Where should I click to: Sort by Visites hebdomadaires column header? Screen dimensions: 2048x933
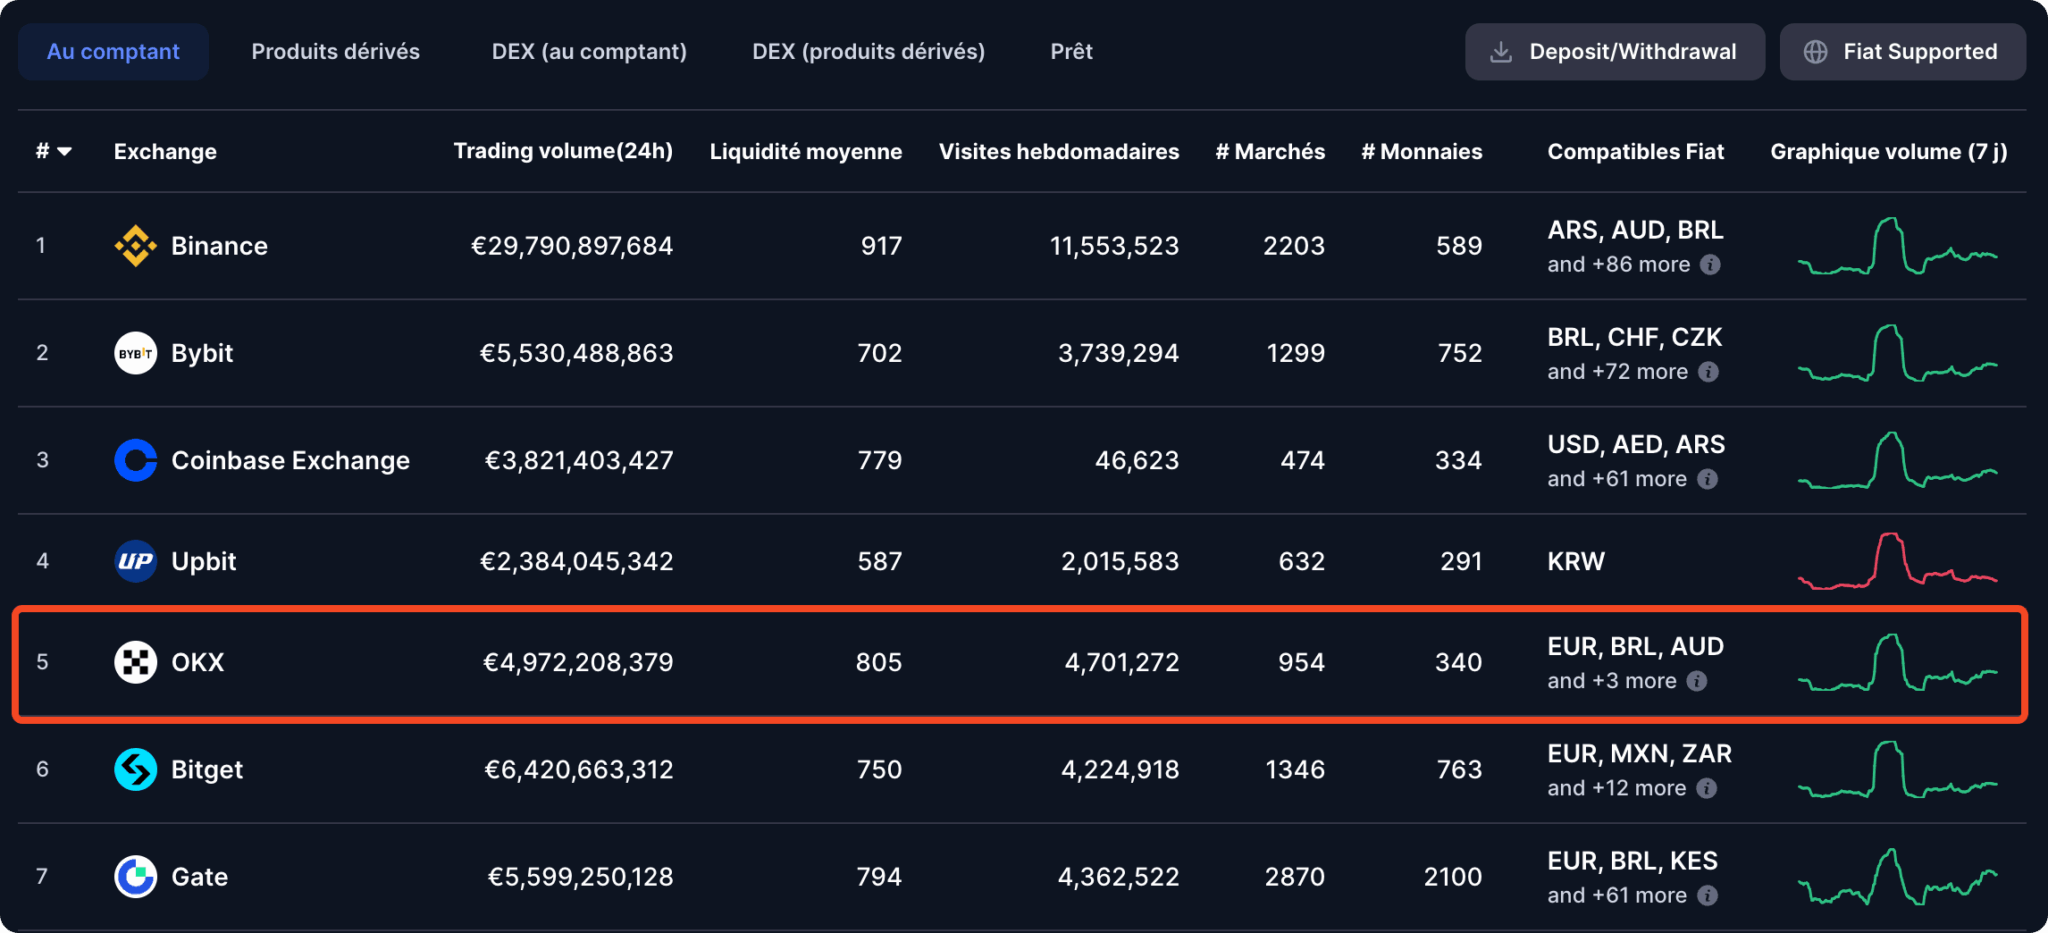click(1059, 152)
